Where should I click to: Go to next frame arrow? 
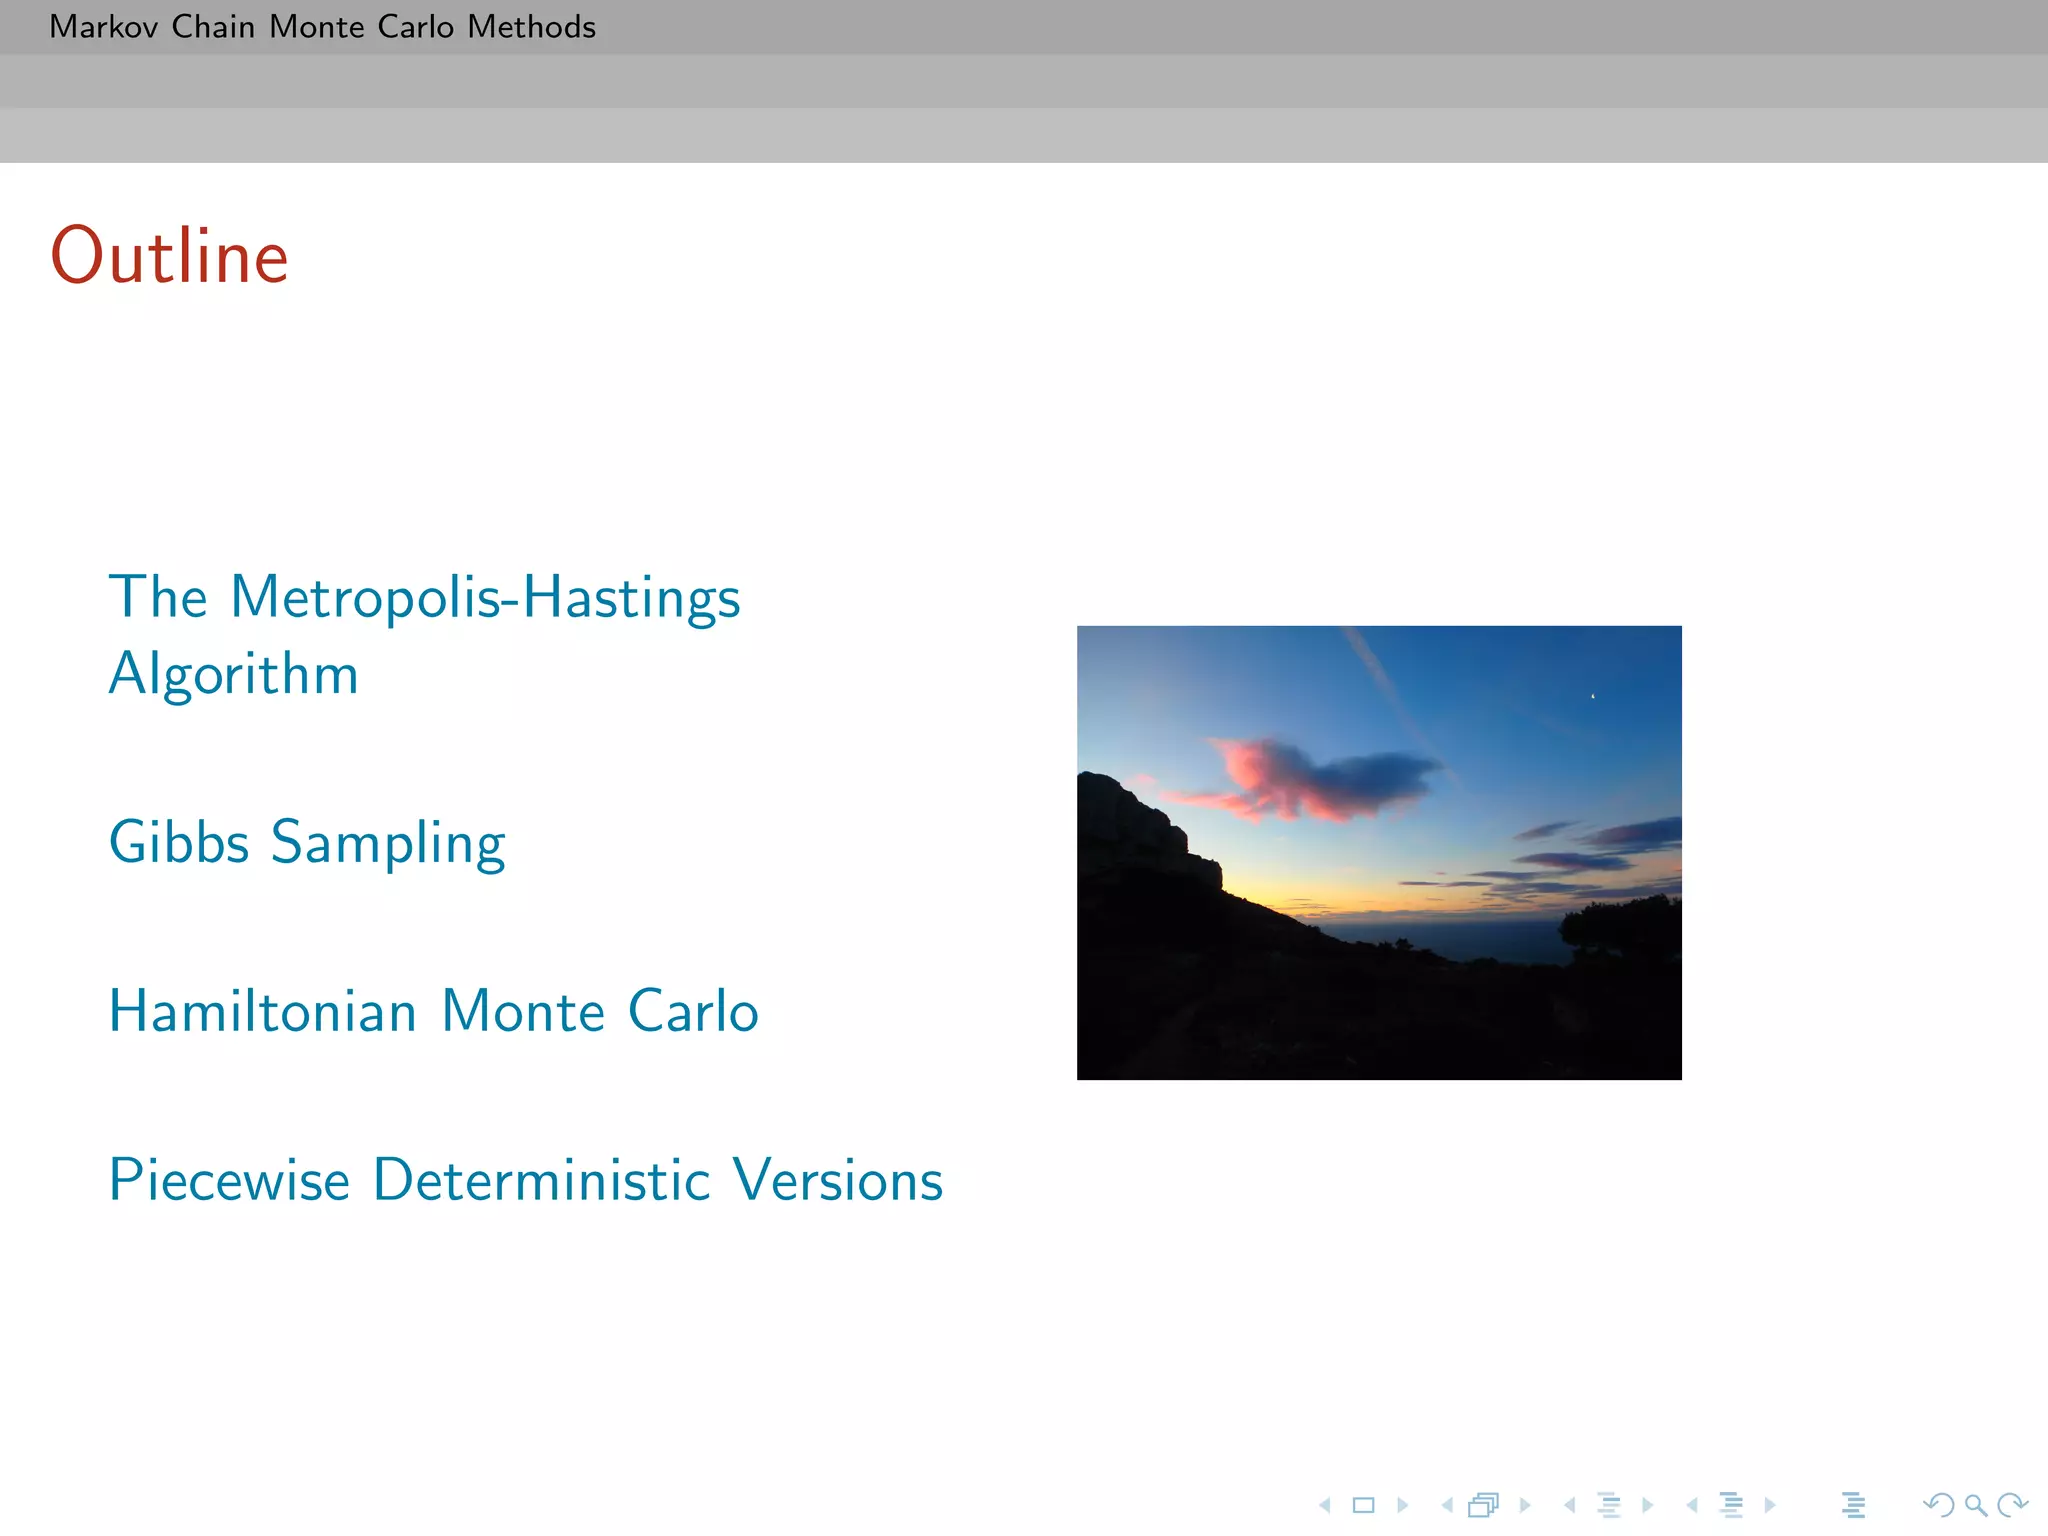point(1525,1505)
